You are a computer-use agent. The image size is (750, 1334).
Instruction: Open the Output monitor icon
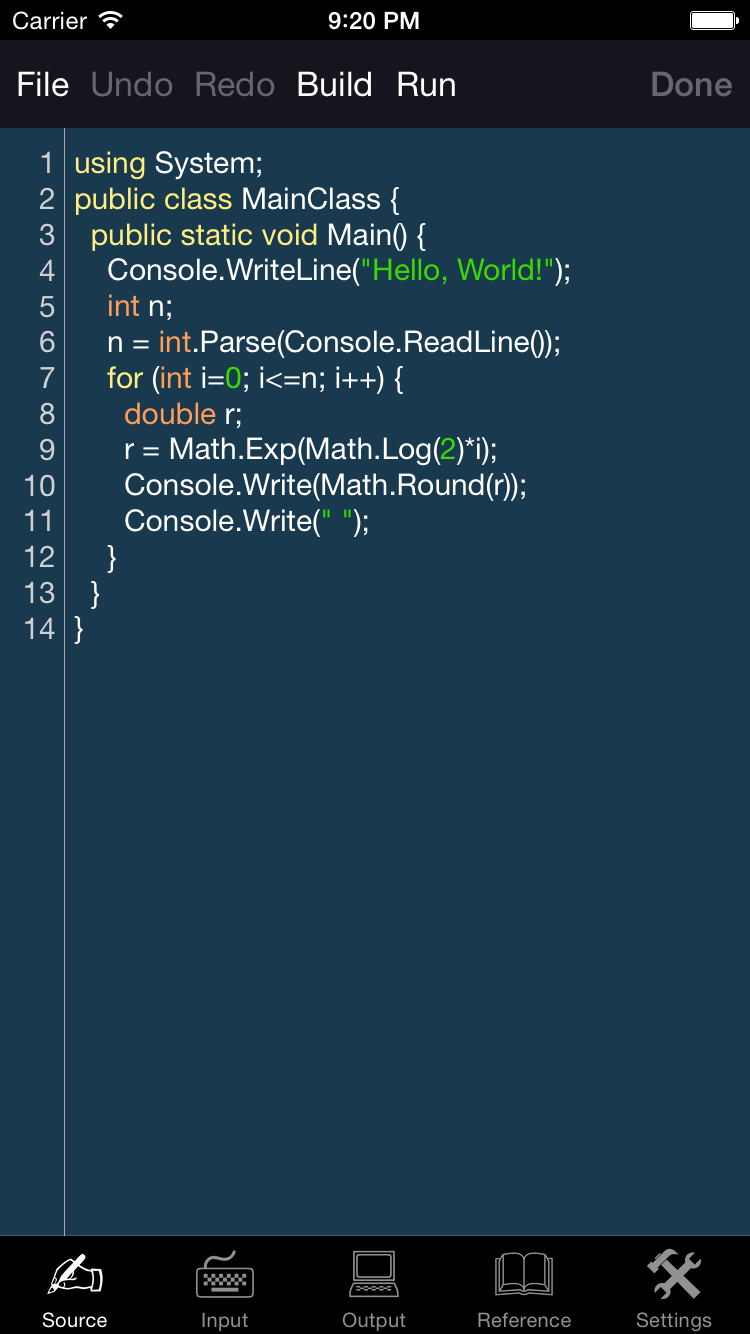pos(375,1277)
